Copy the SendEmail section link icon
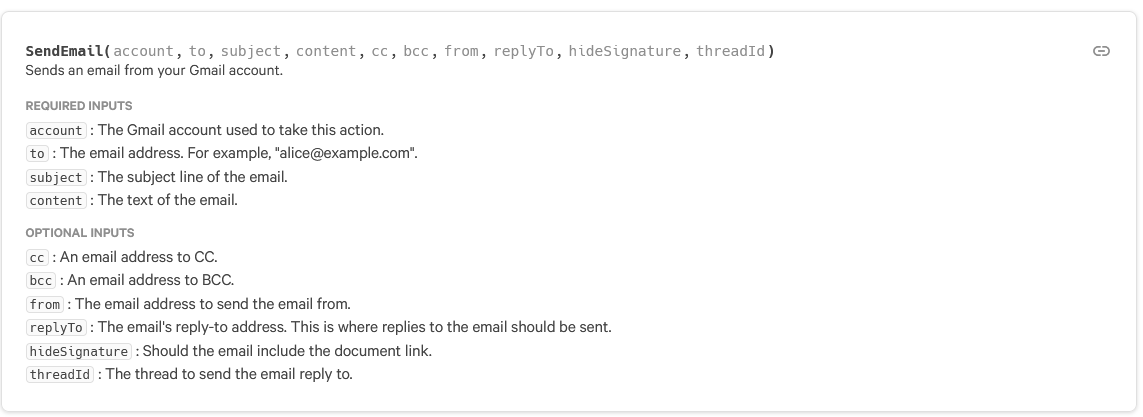Image resolution: width=1143 pixels, height=417 pixels. point(1101,51)
